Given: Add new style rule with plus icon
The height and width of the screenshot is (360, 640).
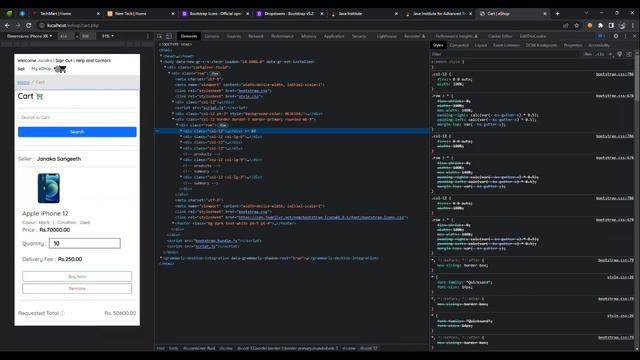Looking at the screenshot, I should [x=611, y=54].
